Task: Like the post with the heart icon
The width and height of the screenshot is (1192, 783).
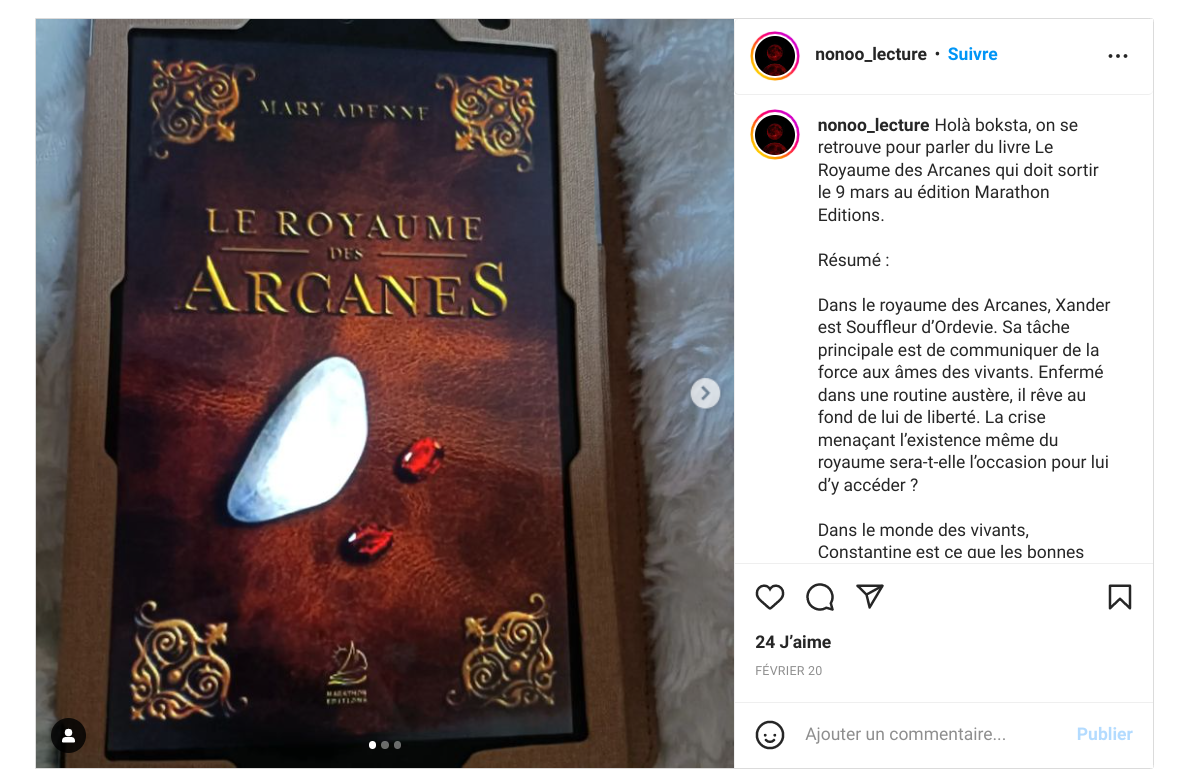Action: point(769,598)
